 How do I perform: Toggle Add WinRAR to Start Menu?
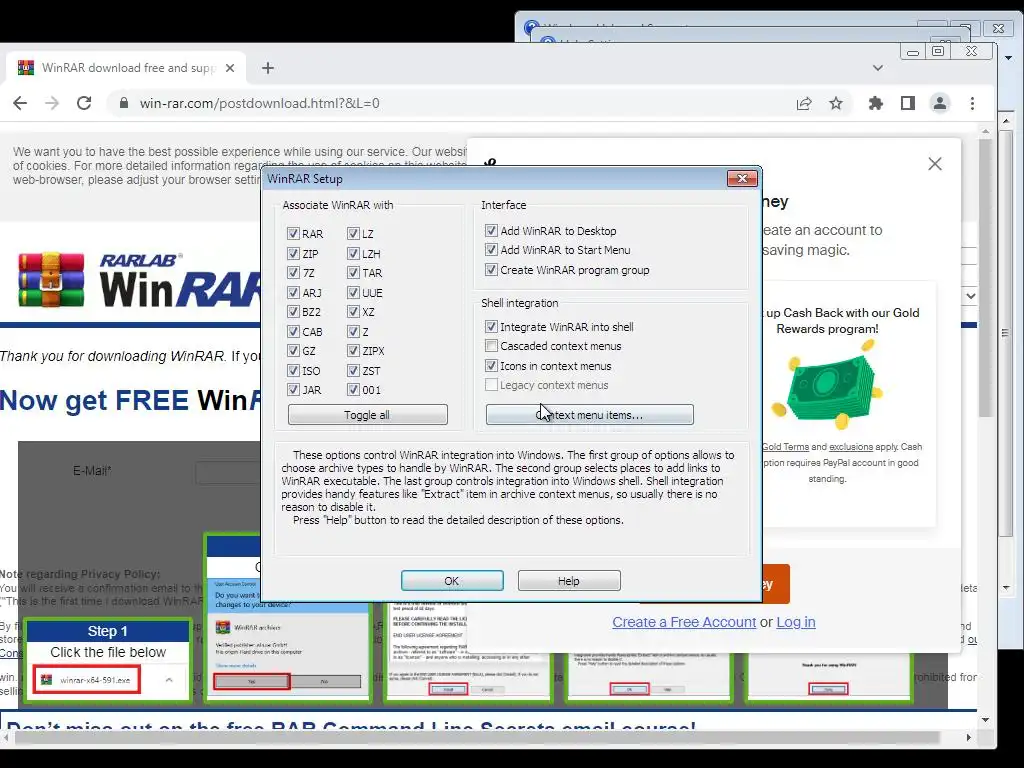[x=491, y=249]
